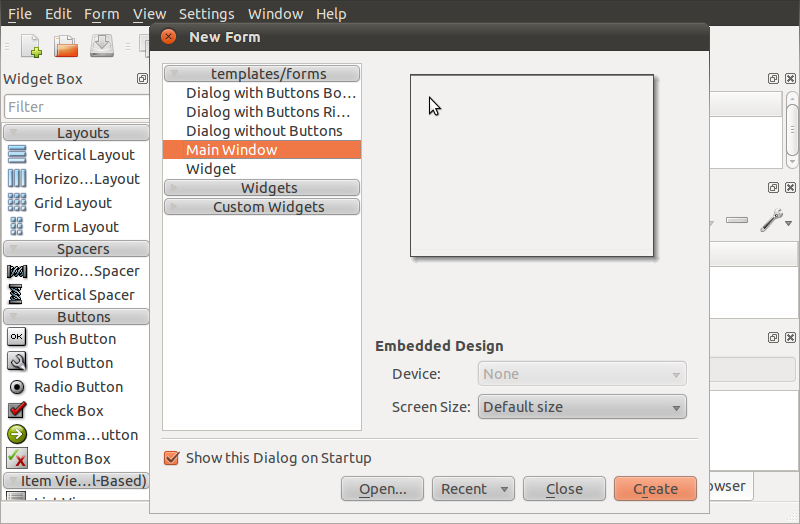Open the View menu
Viewport: 800px width, 524px height.
[149, 14]
